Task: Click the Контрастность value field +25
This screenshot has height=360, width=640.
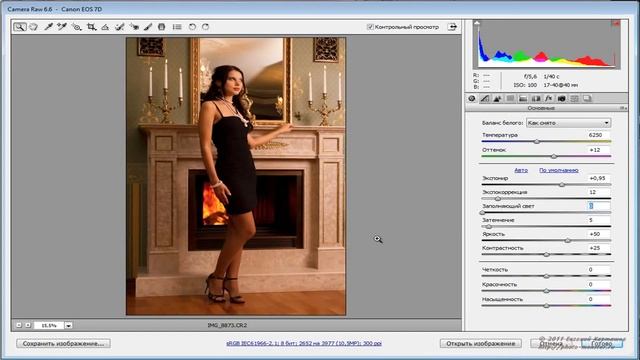Action: [x=599, y=248]
